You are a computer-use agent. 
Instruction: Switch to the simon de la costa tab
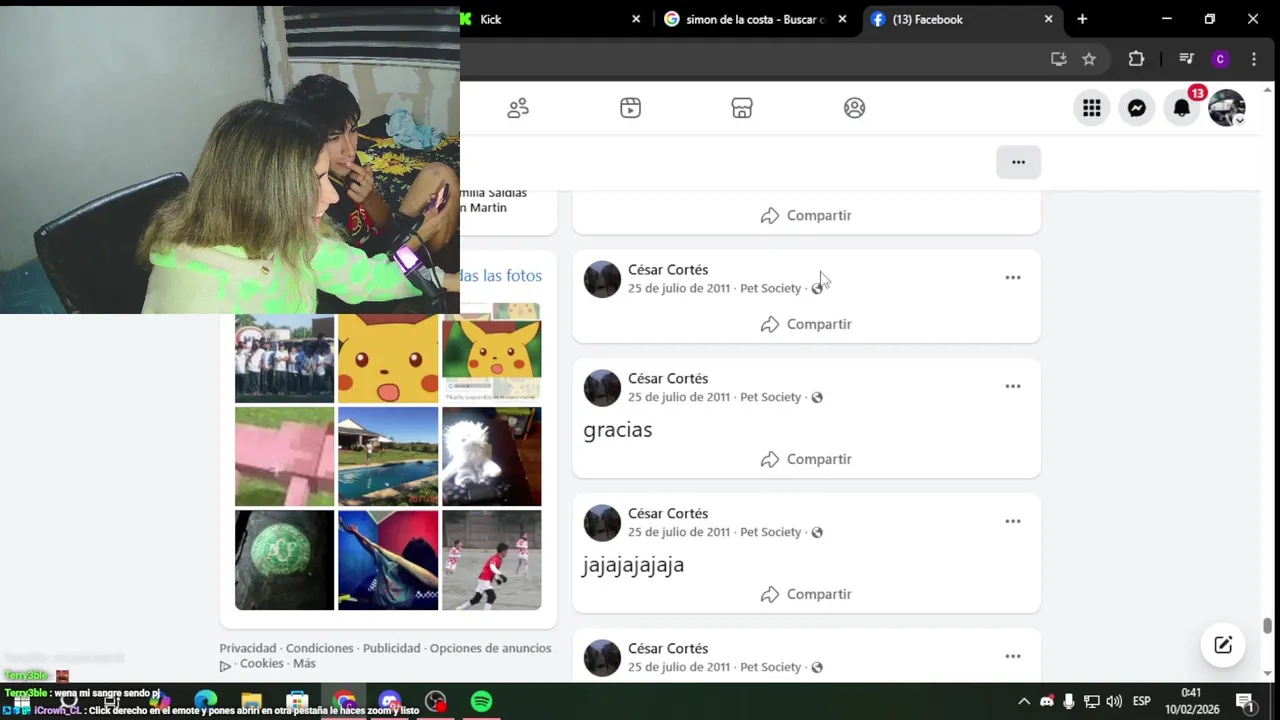click(x=757, y=19)
